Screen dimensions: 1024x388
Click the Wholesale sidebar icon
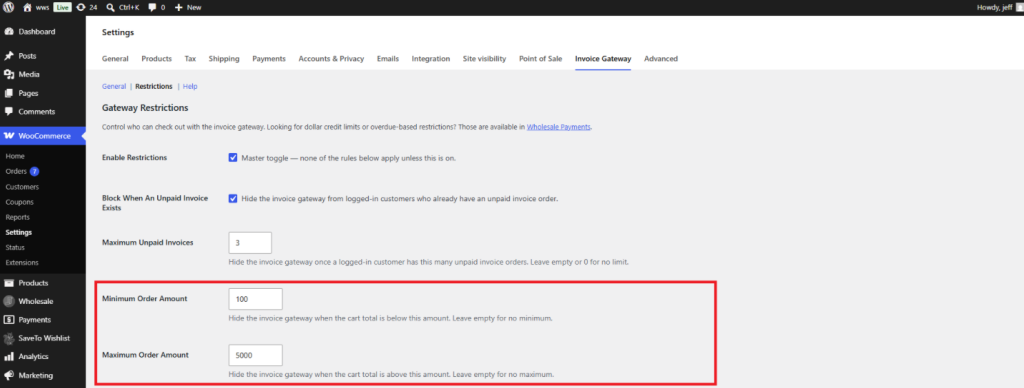9,301
